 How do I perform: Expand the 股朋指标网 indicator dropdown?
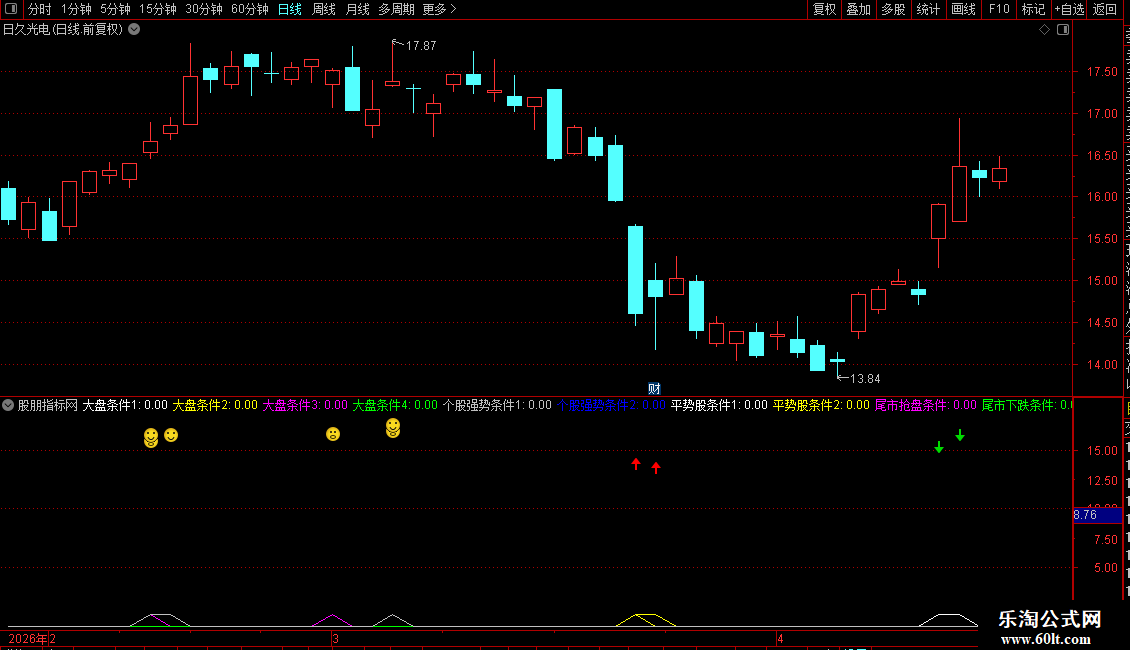pyautogui.click(x=8, y=405)
